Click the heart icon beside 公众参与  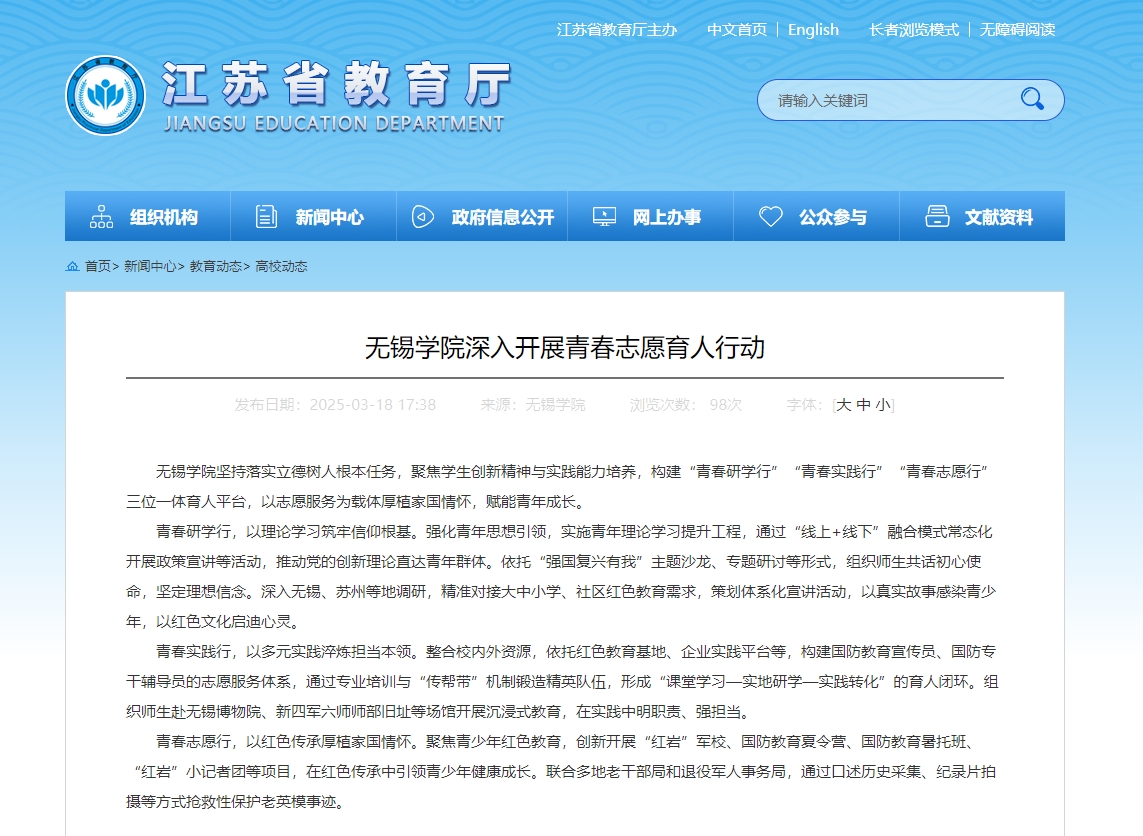pyautogui.click(x=770, y=217)
